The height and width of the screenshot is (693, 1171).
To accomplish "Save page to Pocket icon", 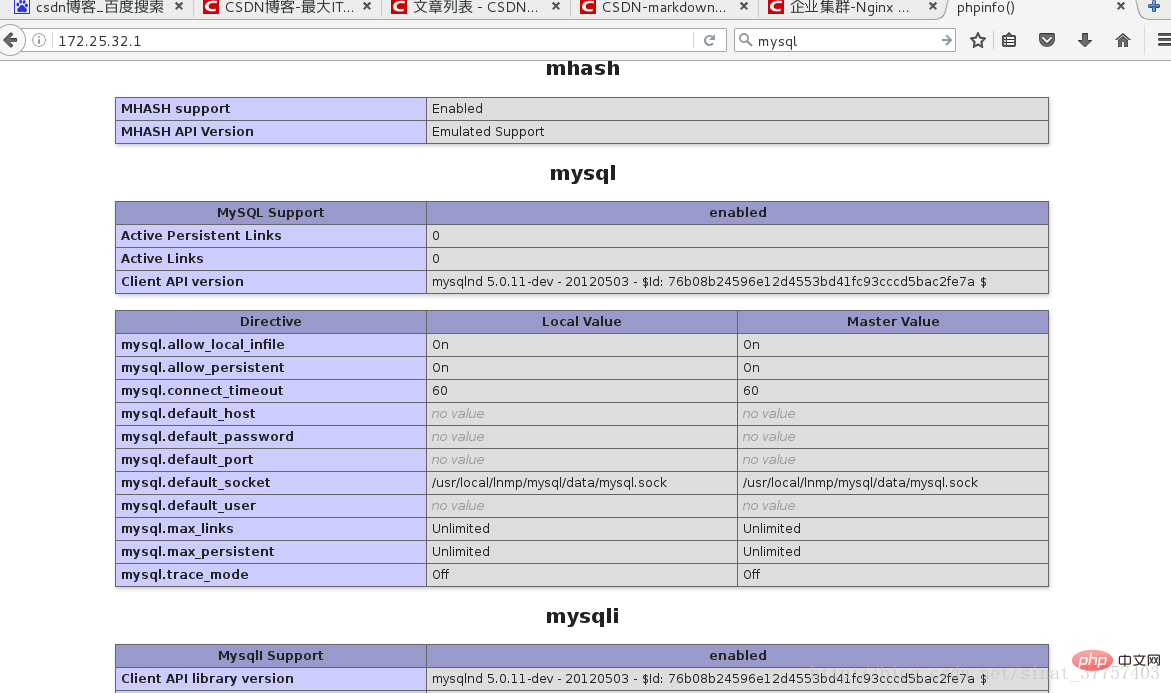I will [1047, 40].
